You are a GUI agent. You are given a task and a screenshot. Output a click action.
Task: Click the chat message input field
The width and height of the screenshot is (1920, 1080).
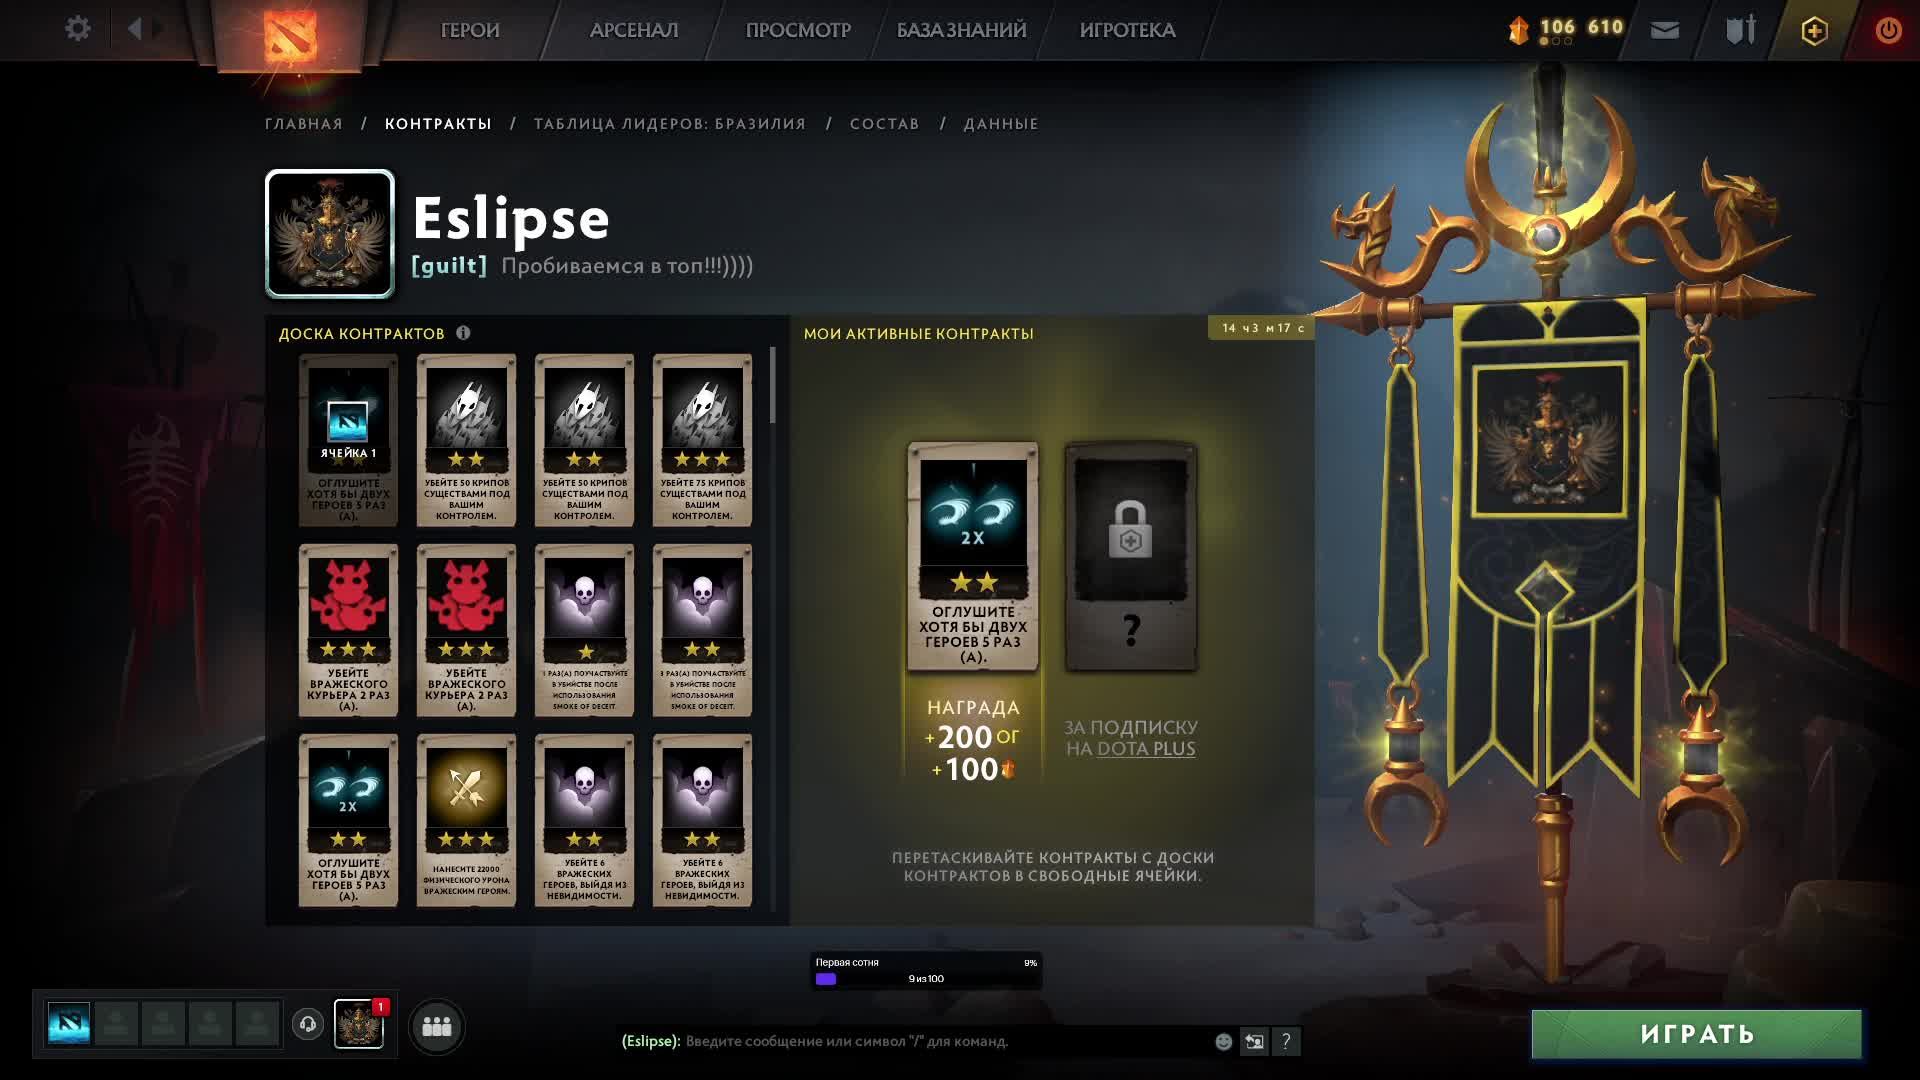[945, 1042]
